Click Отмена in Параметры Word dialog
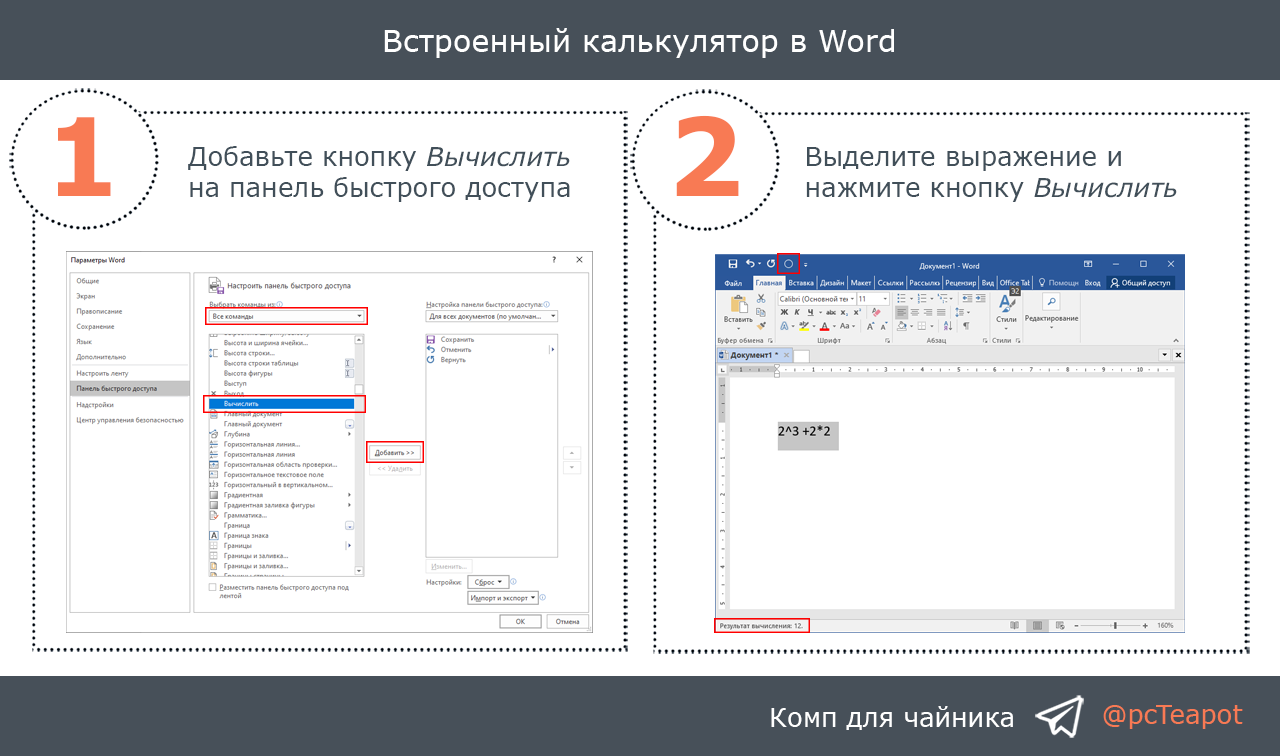The width and height of the screenshot is (1280, 756). point(567,621)
